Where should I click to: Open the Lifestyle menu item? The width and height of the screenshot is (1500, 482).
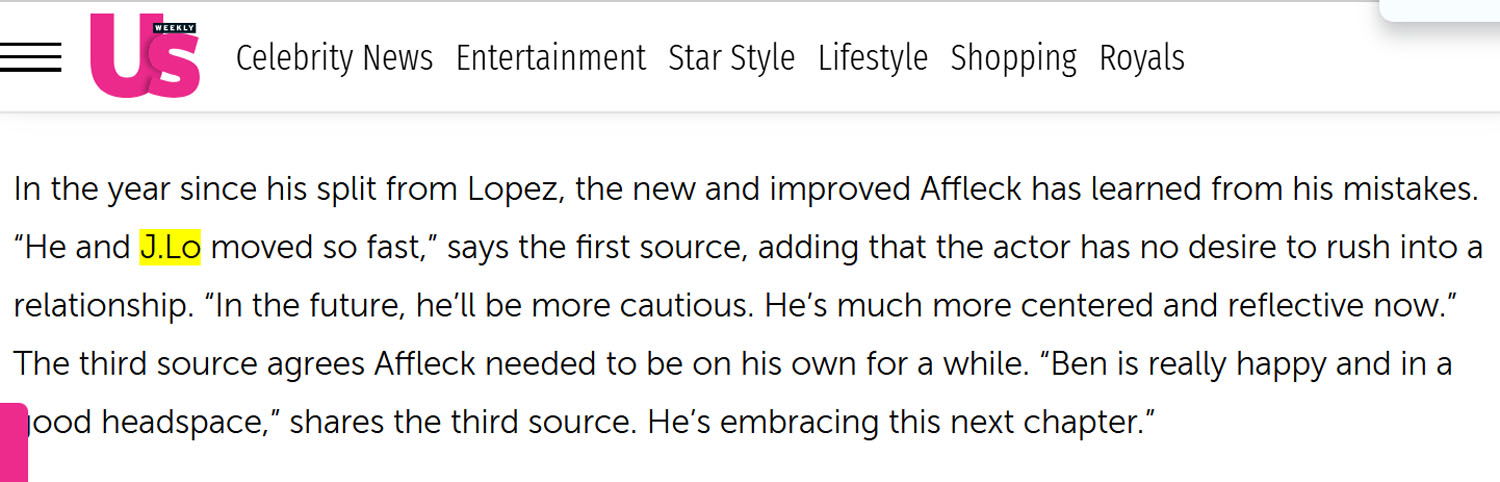coord(872,58)
